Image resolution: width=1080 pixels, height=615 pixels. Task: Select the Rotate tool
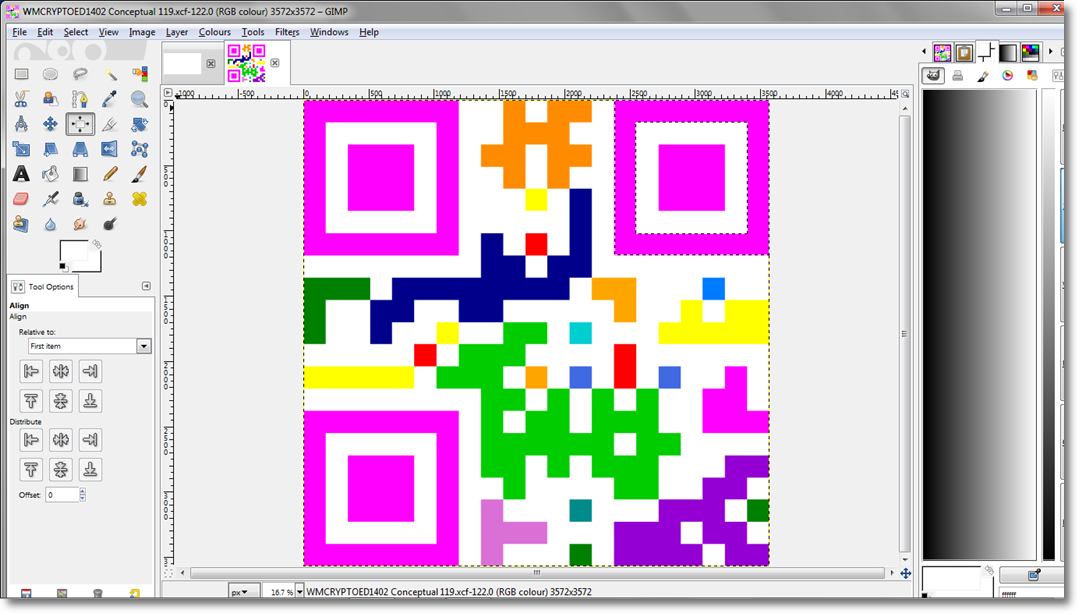(139, 124)
